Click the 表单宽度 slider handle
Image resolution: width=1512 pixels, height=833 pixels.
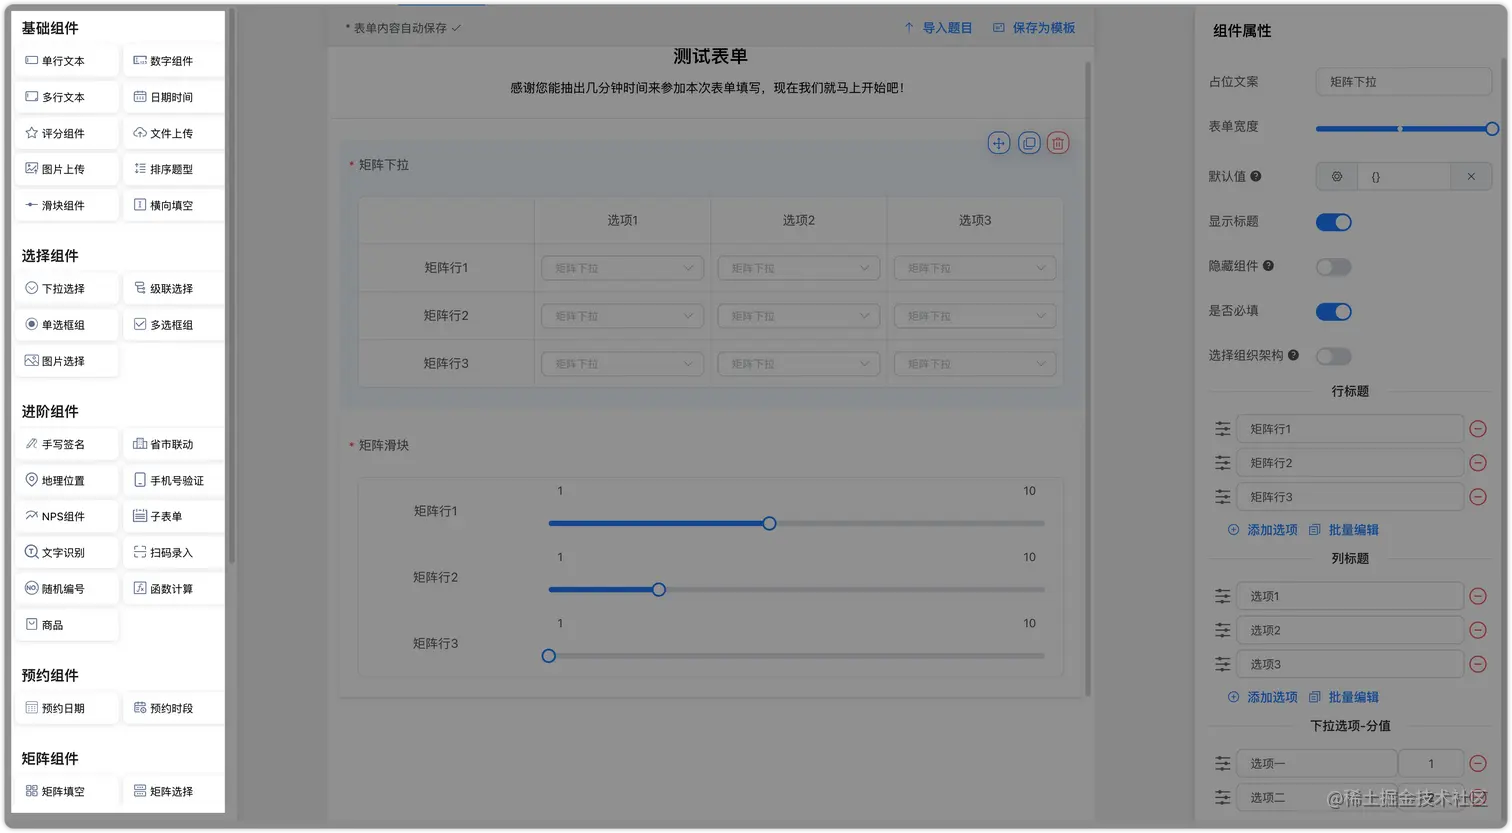pyautogui.click(x=1491, y=128)
